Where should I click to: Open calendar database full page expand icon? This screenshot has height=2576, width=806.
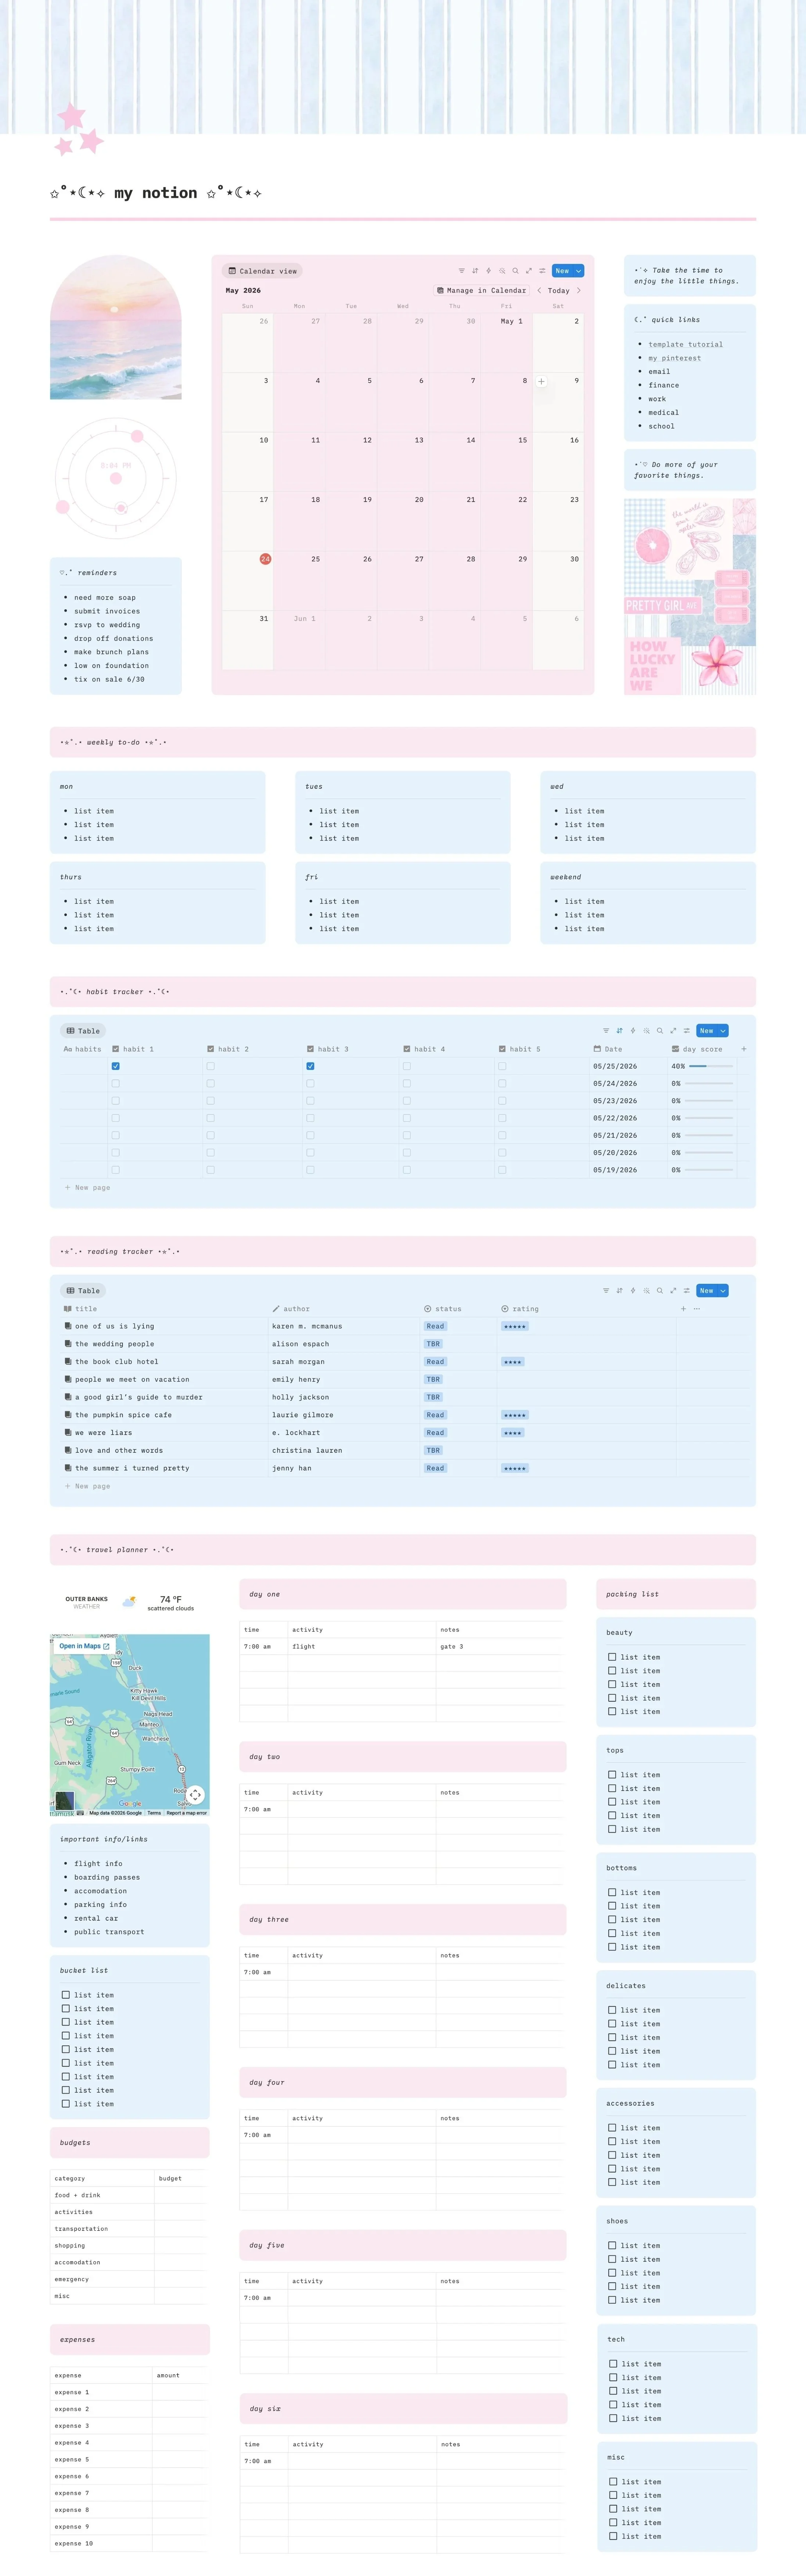click(x=529, y=271)
